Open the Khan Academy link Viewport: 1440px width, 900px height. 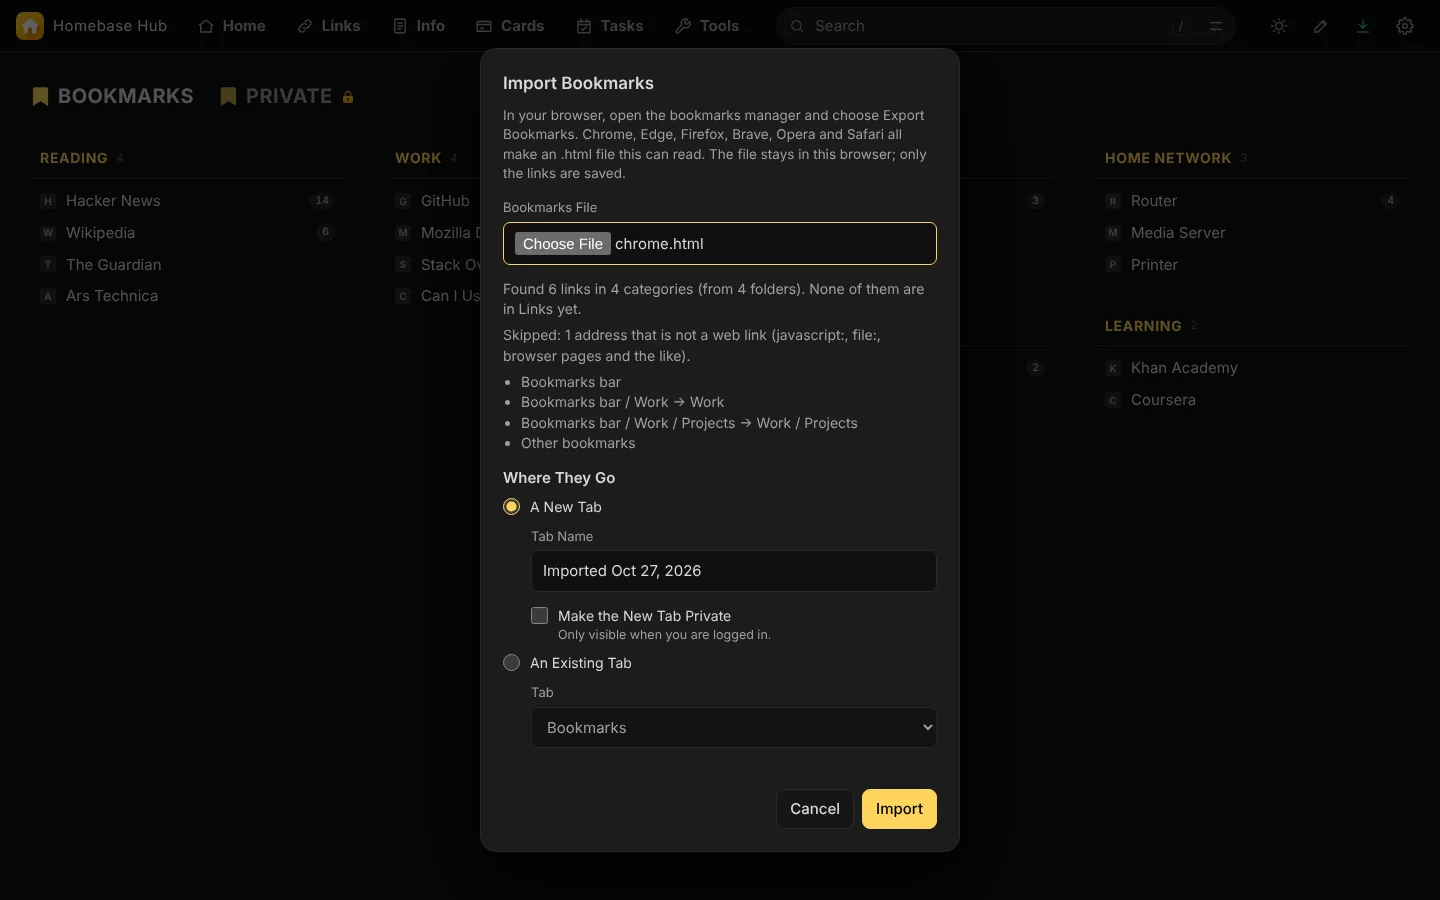pos(1184,368)
